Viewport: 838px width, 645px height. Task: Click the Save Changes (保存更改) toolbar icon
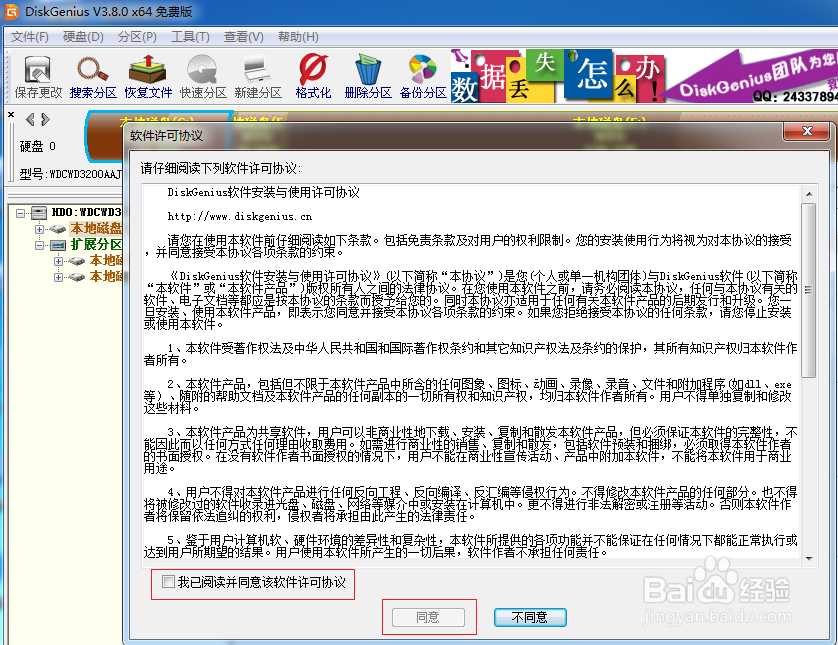[x=38, y=77]
